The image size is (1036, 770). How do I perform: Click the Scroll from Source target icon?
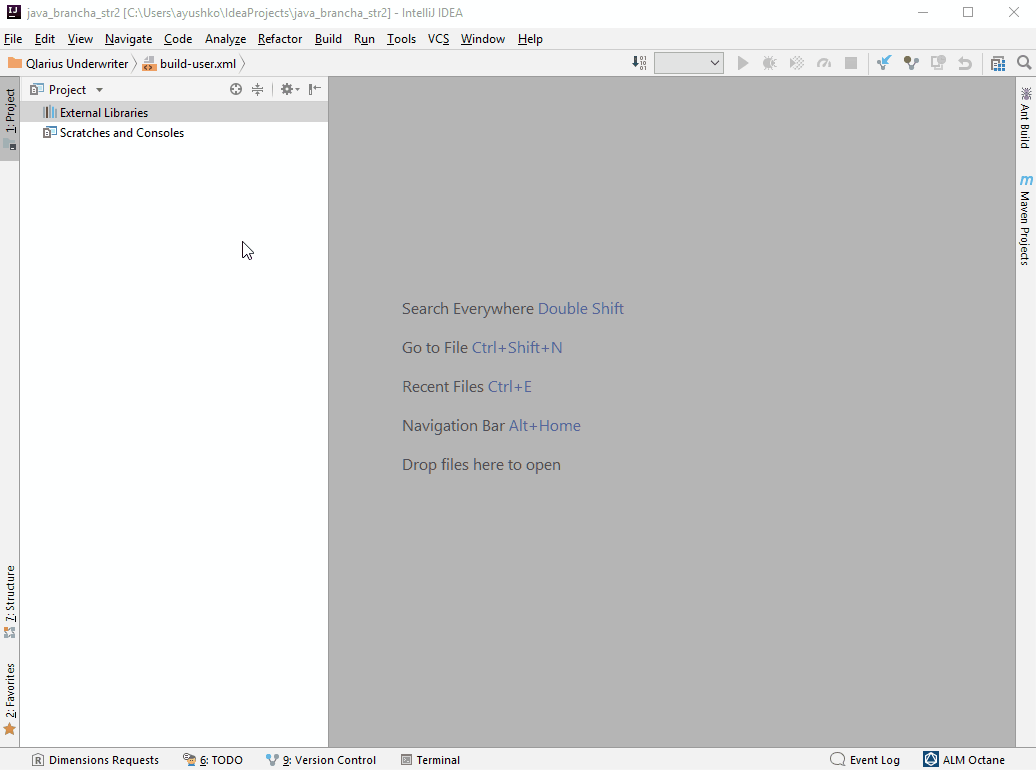click(236, 89)
